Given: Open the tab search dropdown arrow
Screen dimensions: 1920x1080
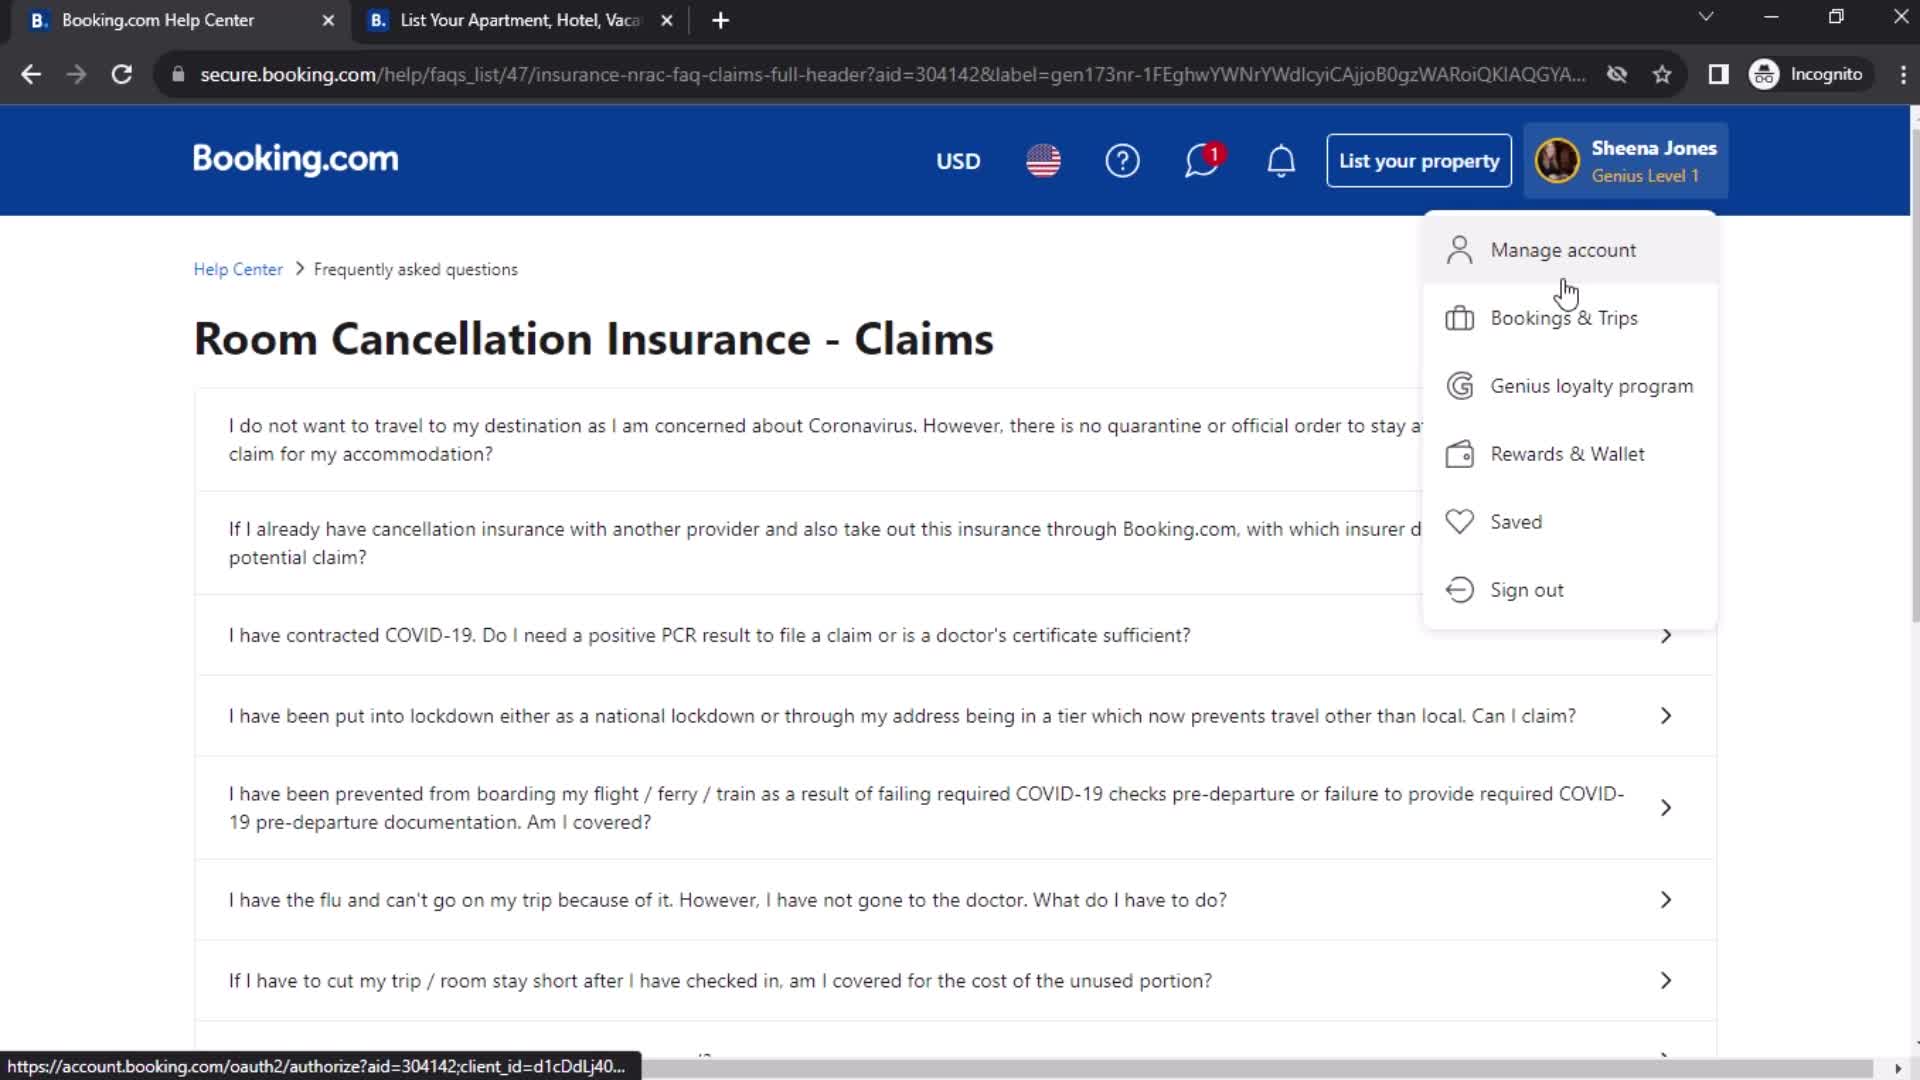Looking at the screenshot, I should (1706, 17).
